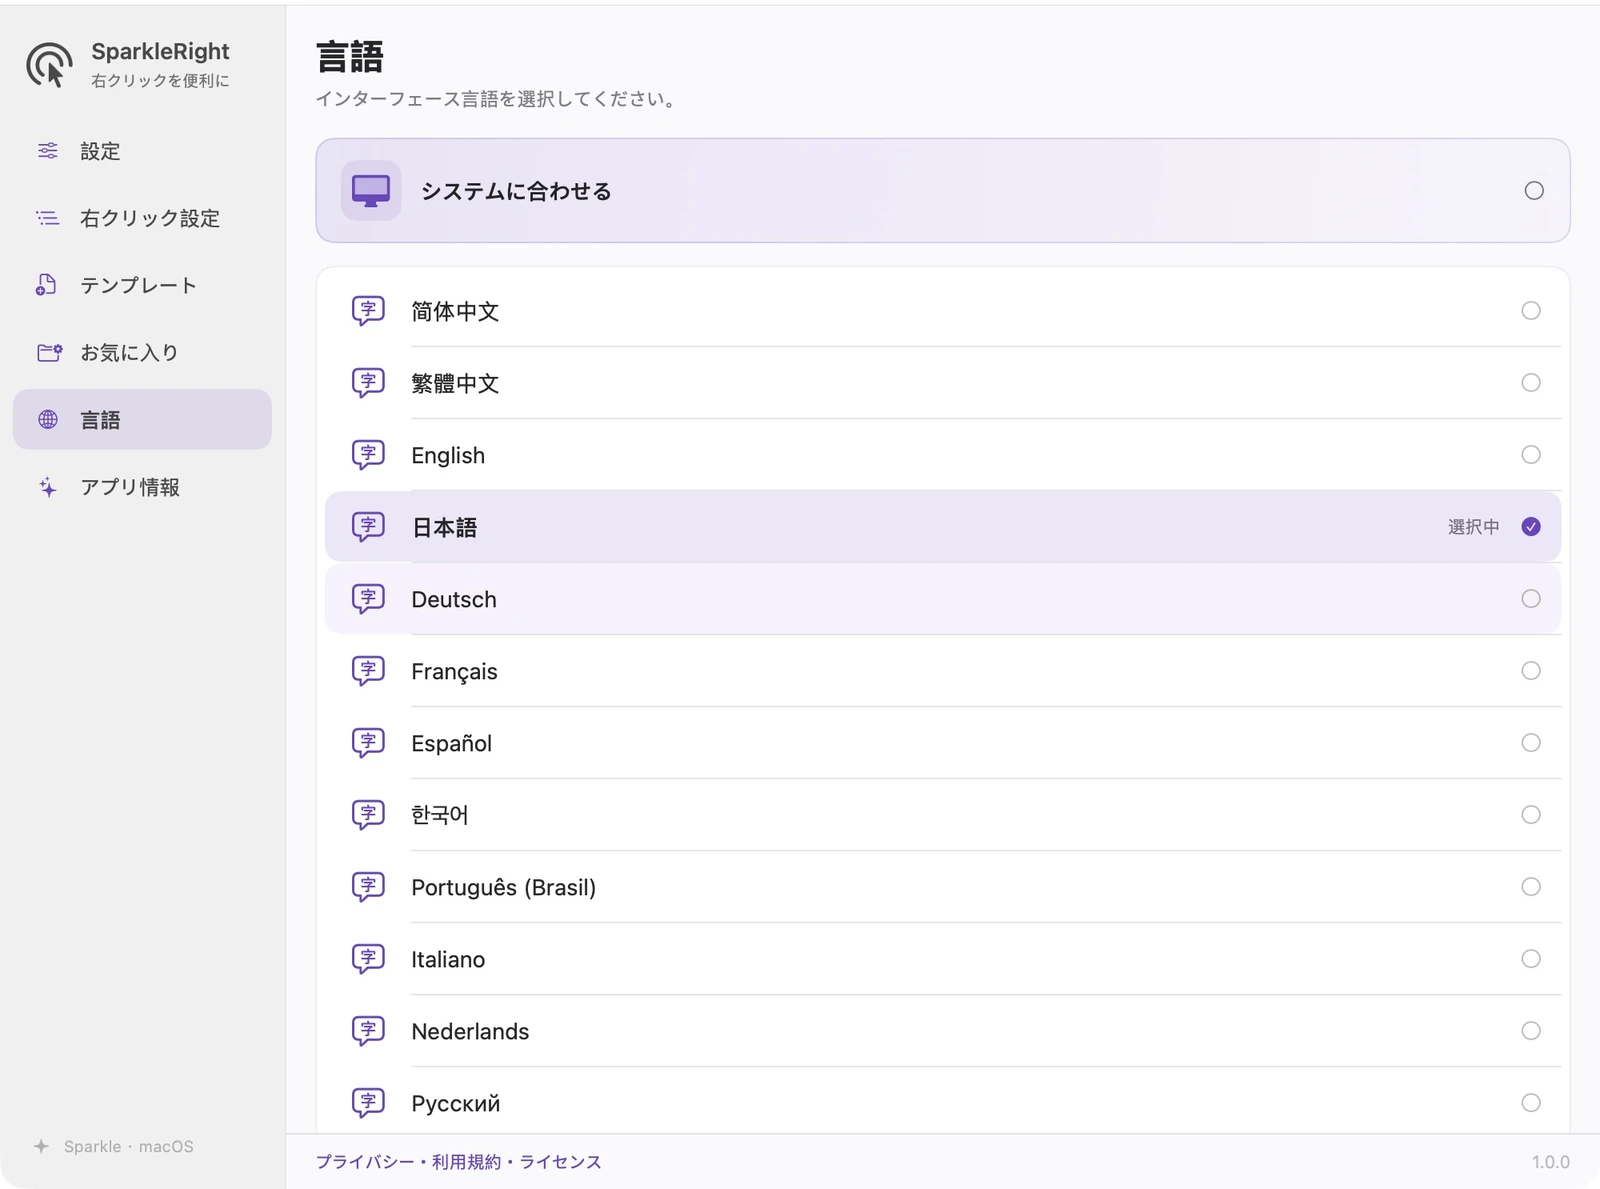1600x1189 pixels.
Task: Click the sliders icon beside 設定
Action: [x=48, y=151]
